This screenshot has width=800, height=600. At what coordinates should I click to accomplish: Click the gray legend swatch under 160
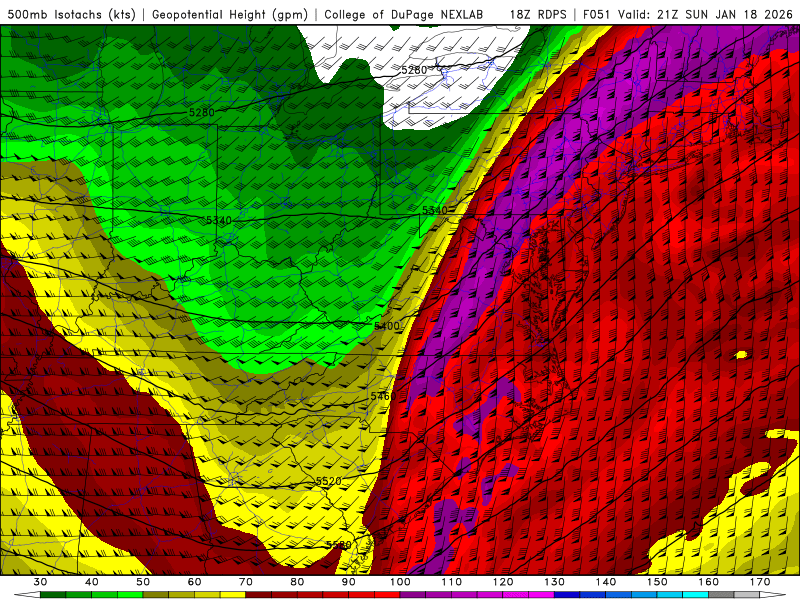(722, 595)
